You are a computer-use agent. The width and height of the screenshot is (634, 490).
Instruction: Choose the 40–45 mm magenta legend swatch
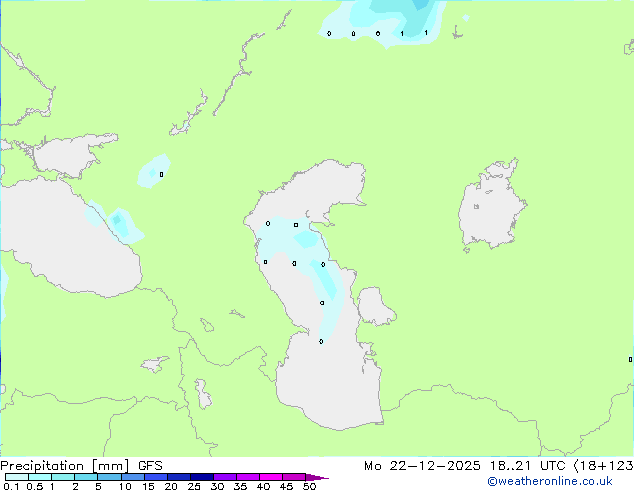(271, 477)
